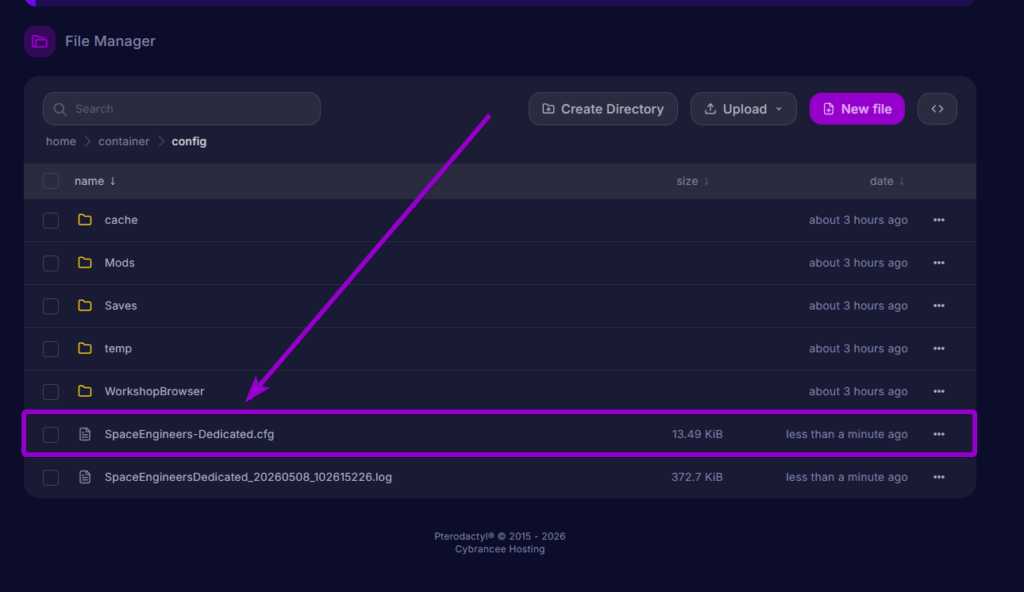1024x592 pixels.
Task: Click the Mods folder icon
Action: [85, 263]
